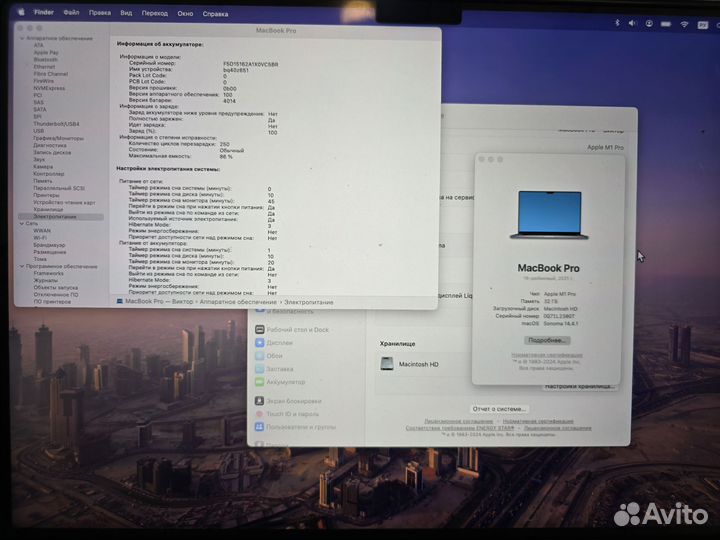The width and height of the screenshot is (720, 540).
Task: Click the Macintosh HD drive icon
Action: (387, 364)
